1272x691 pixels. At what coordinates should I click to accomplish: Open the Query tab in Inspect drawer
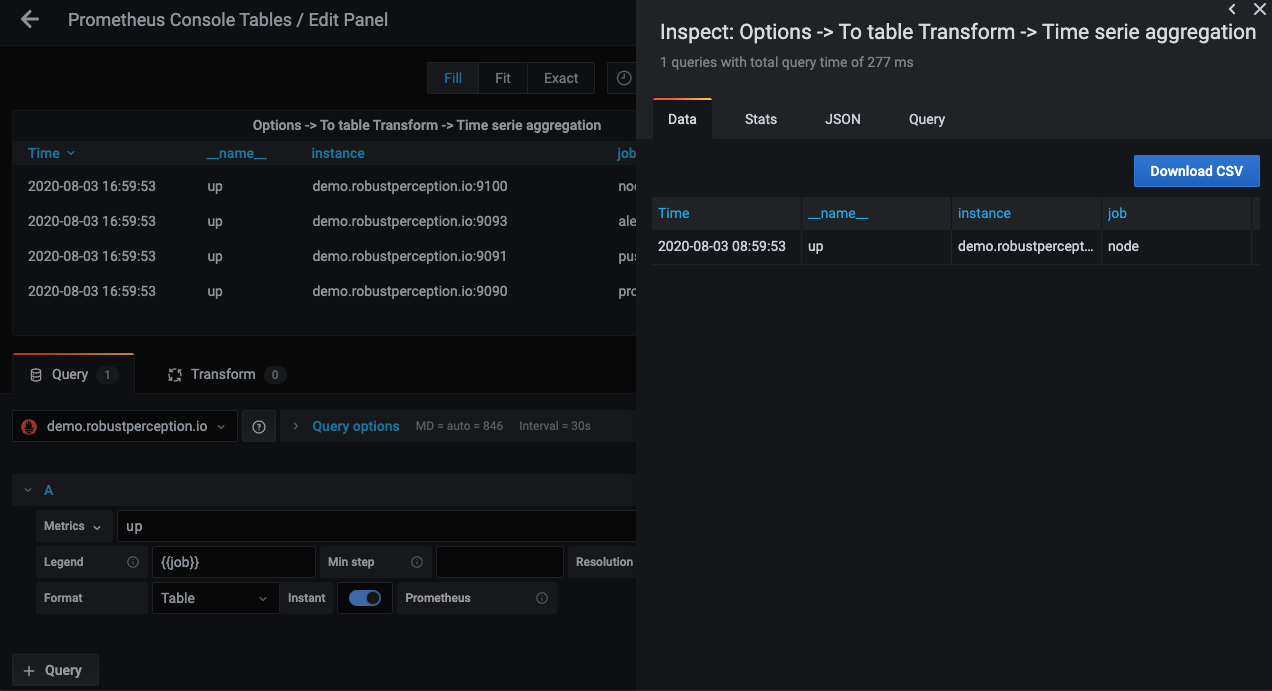coord(927,119)
